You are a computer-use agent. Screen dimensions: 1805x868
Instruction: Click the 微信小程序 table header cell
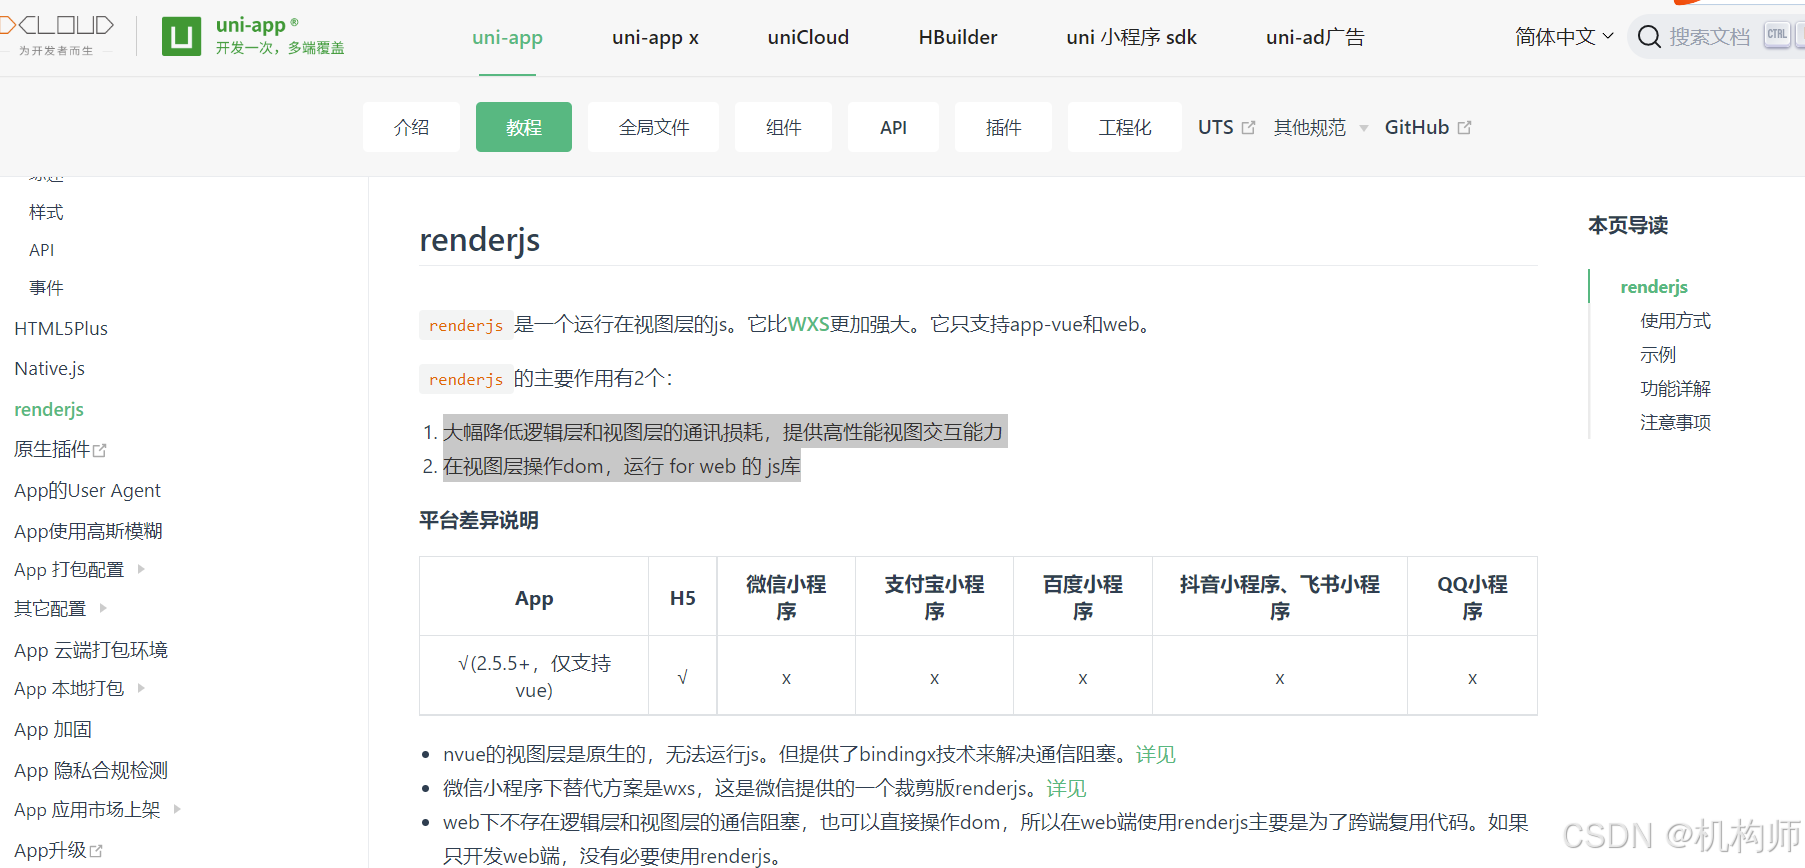(x=786, y=597)
